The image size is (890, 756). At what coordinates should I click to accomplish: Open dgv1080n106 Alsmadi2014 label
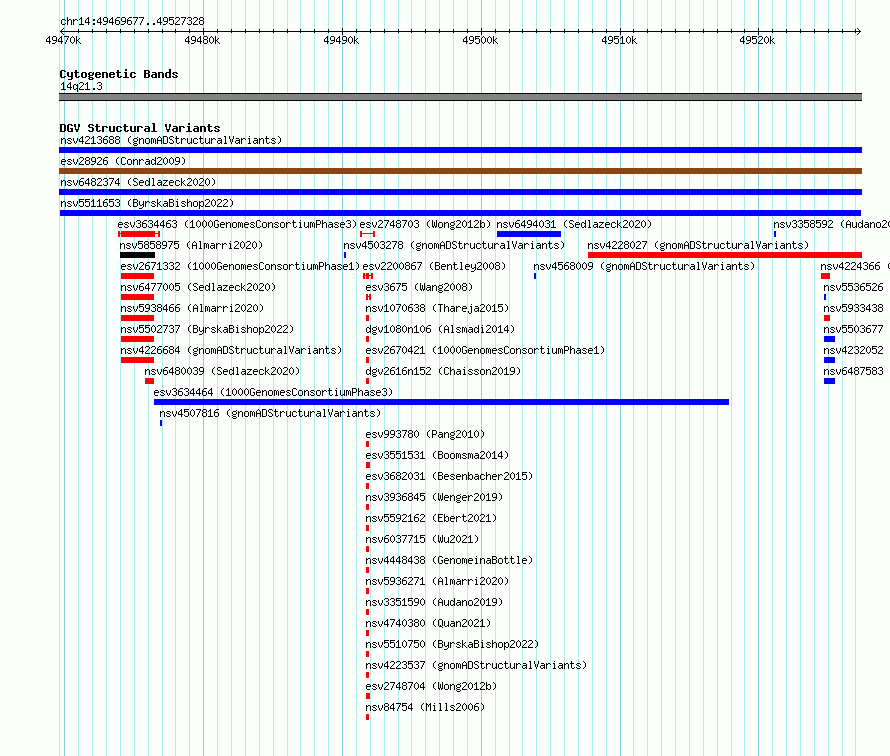[440, 329]
